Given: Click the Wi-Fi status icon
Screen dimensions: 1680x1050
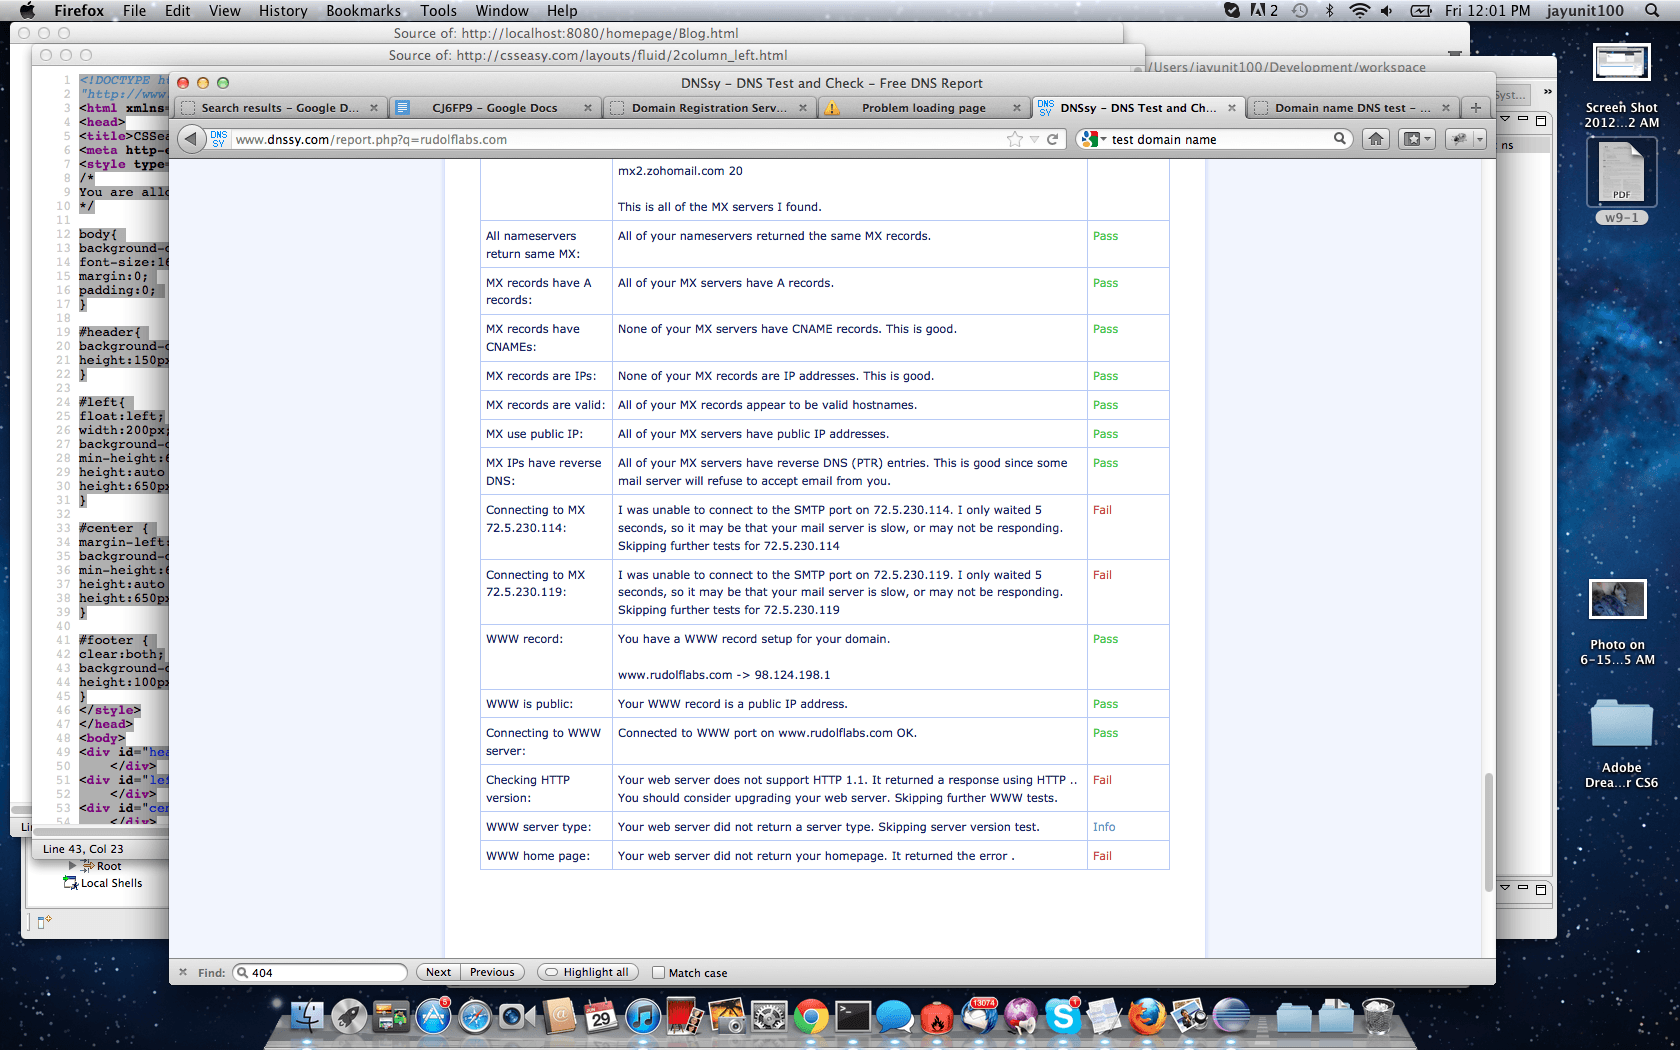Looking at the screenshot, I should pos(1359,10).
